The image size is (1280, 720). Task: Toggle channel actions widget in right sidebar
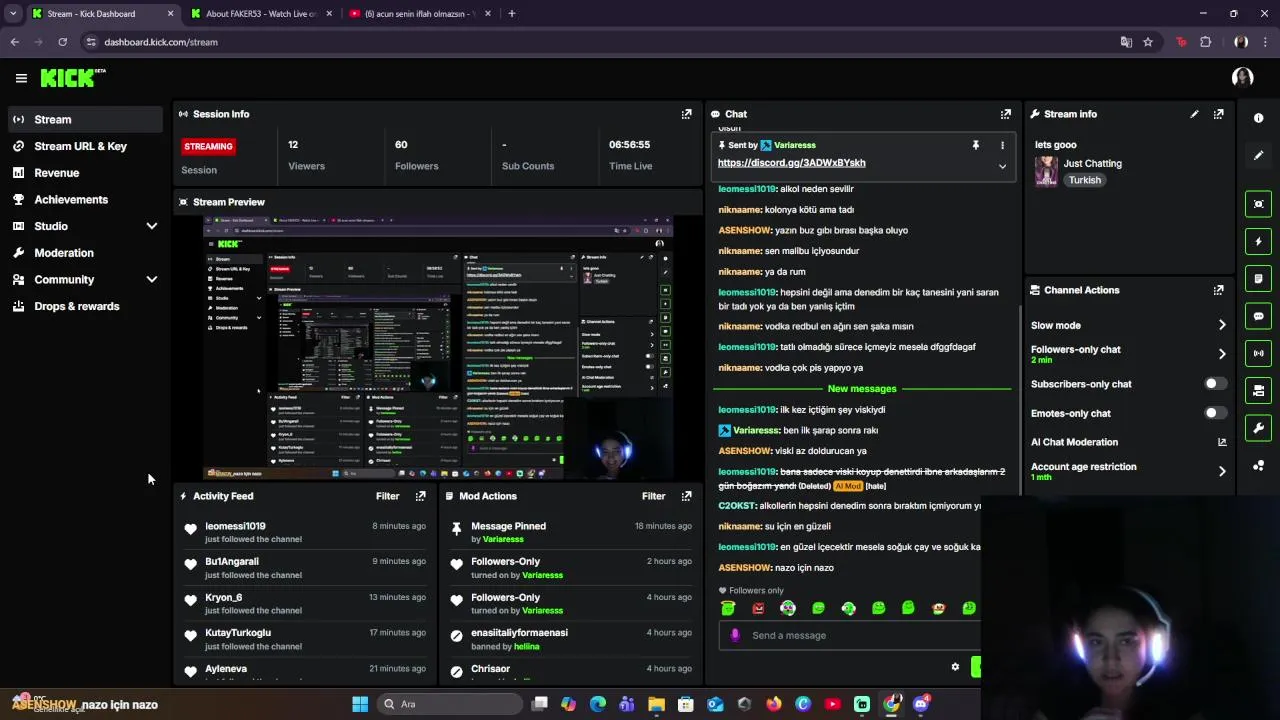1258,390
